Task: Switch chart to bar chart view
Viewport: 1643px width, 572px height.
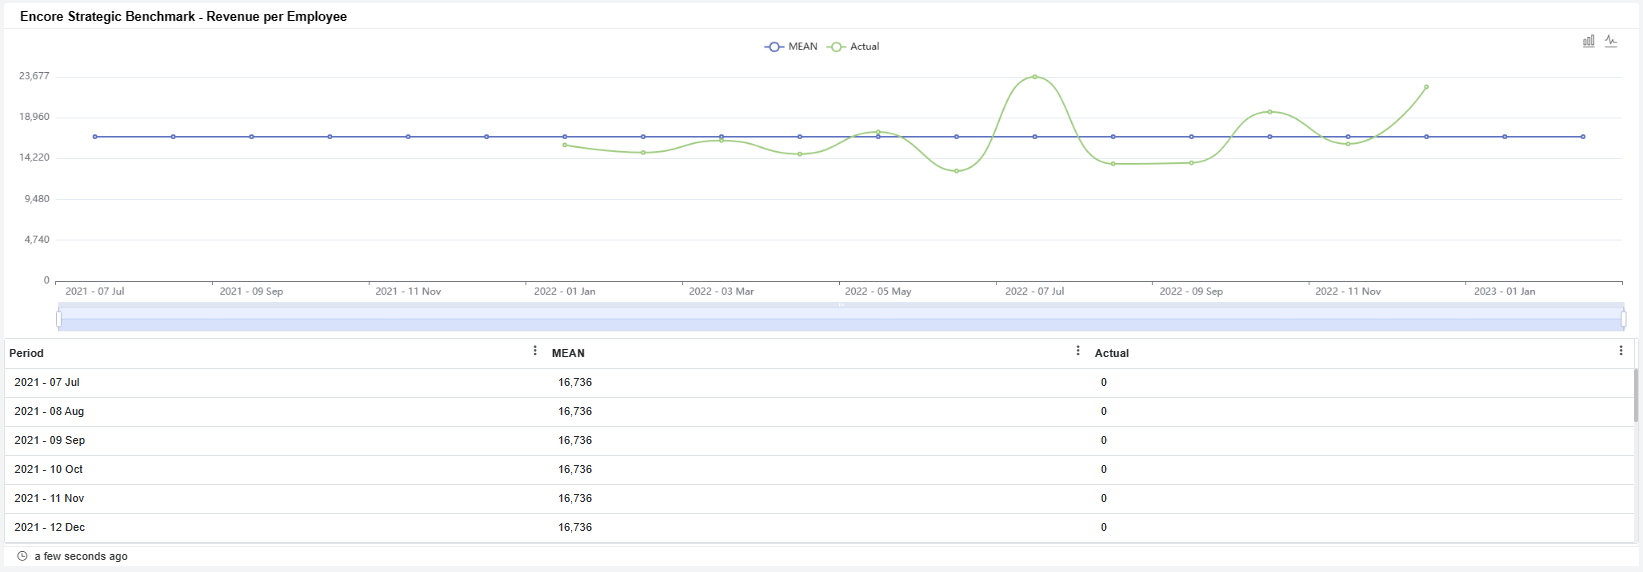Action: pyautogui.click(x=1588, y=41)
